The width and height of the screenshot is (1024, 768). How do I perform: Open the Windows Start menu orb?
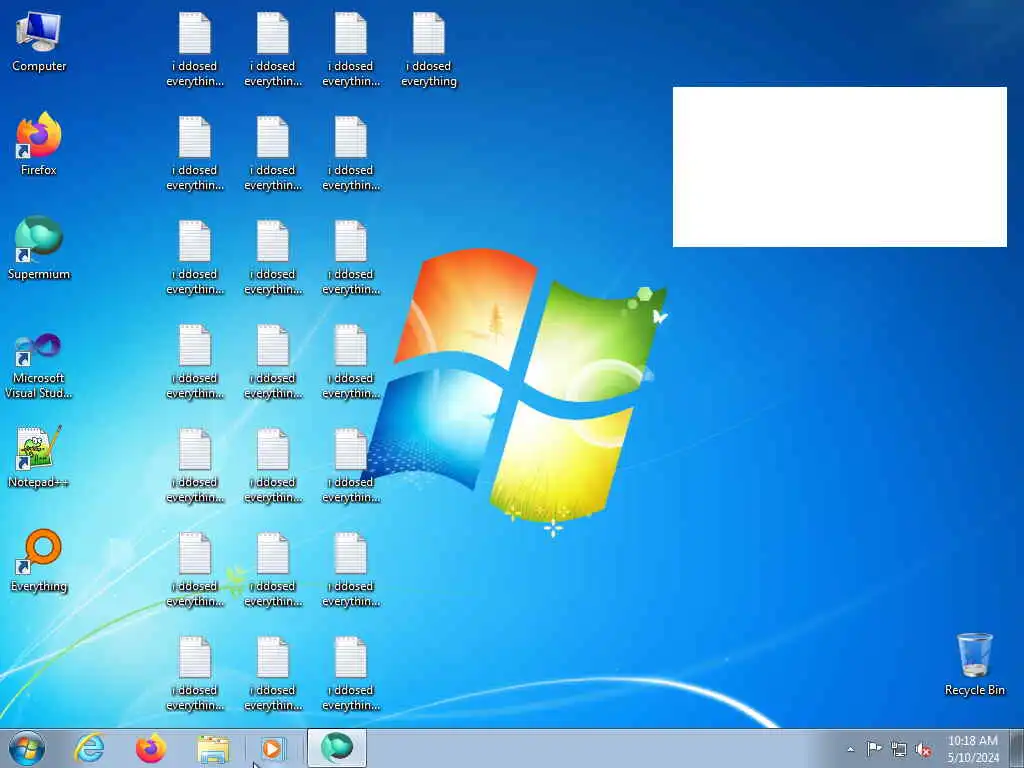(x=27, y=748)
